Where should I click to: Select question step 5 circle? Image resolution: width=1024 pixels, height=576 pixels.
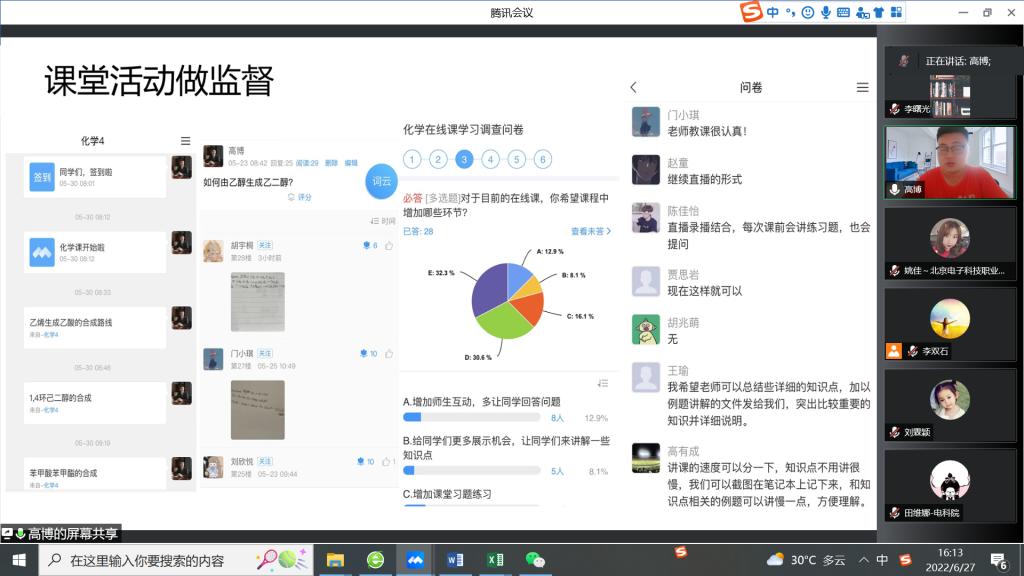pyautogui.click(x=516, y=159)
